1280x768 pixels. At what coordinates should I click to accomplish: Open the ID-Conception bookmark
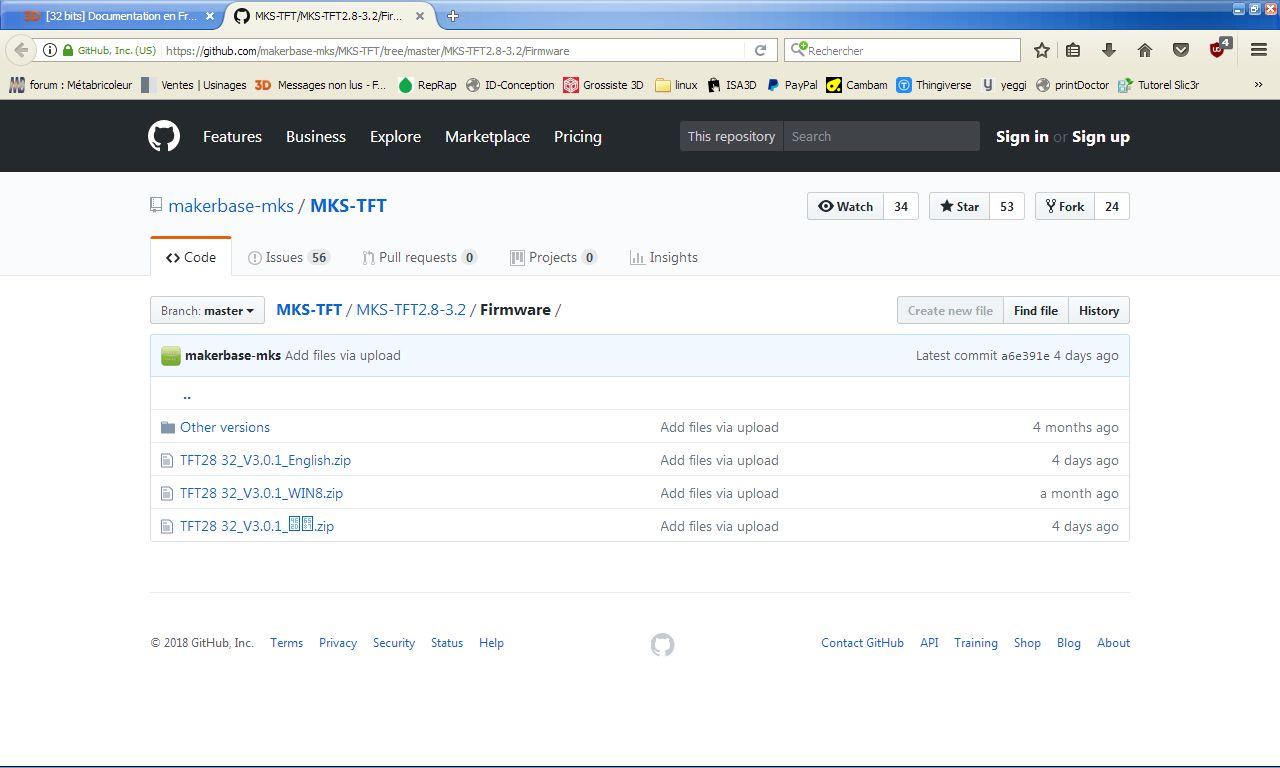[510, 85]
